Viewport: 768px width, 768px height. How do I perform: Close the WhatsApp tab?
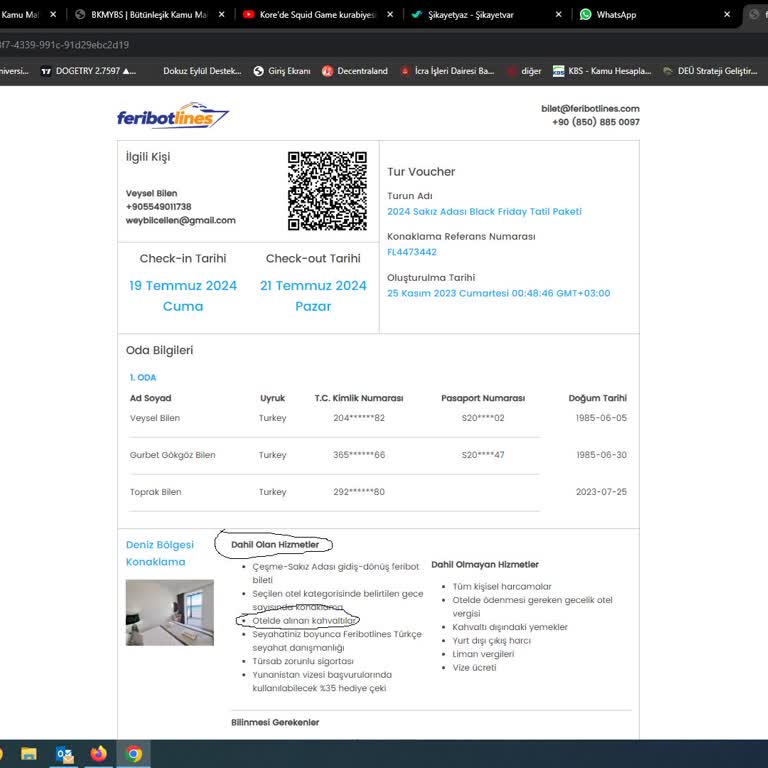(727, 15)
